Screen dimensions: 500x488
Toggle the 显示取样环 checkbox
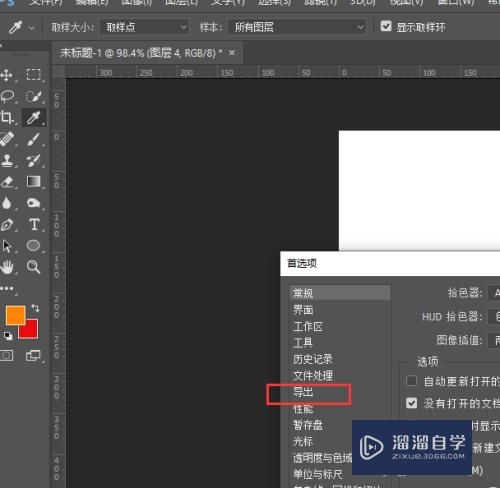pyautogui.click(x=386, y=26)
